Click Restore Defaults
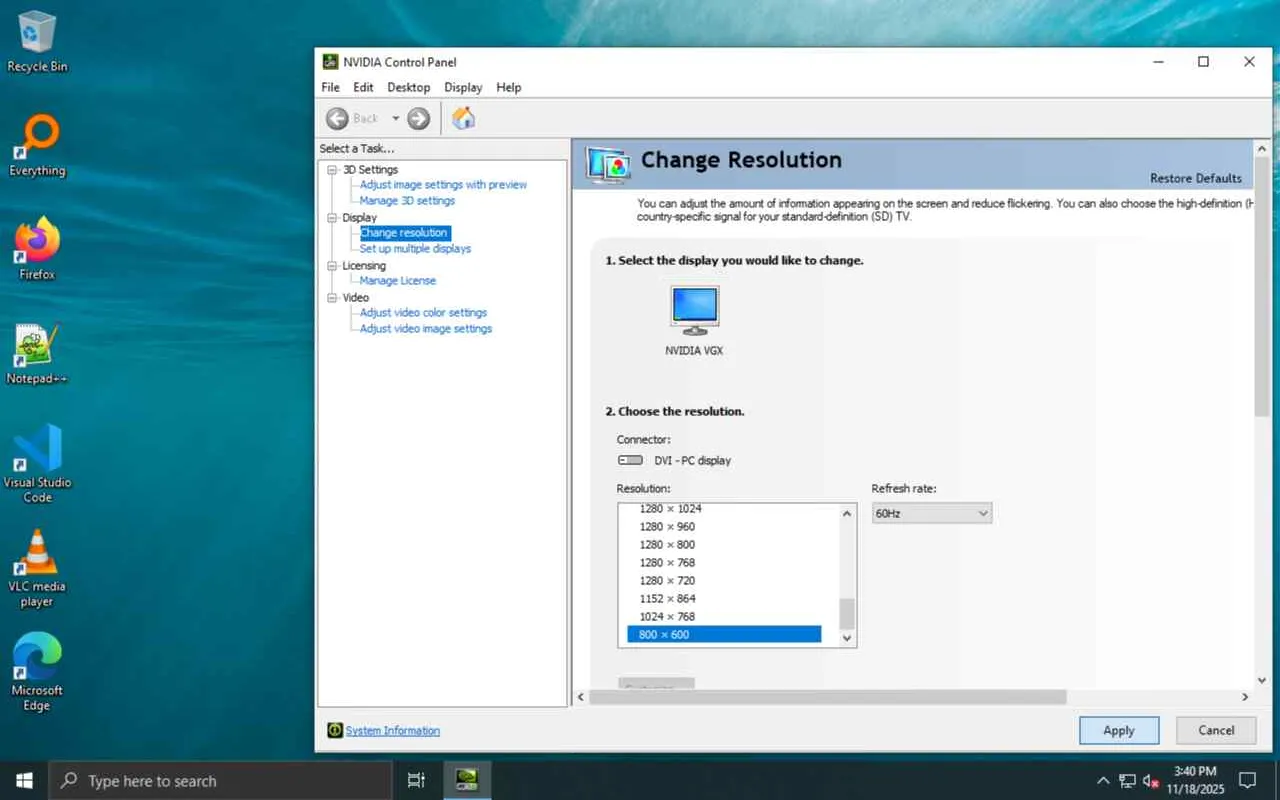This screenshot has width=1280, height=800. point(1196,179)
